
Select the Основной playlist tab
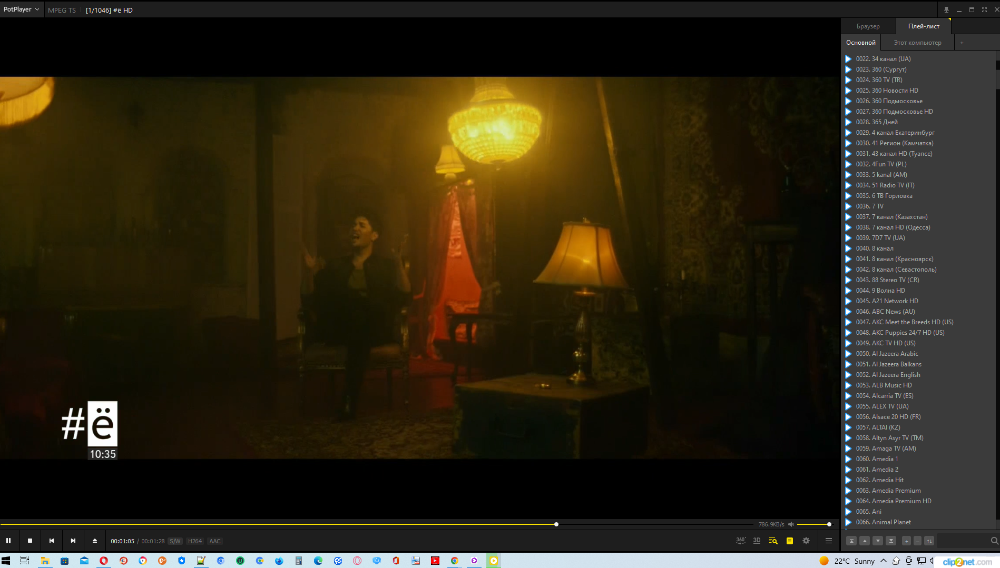(860, 43)
